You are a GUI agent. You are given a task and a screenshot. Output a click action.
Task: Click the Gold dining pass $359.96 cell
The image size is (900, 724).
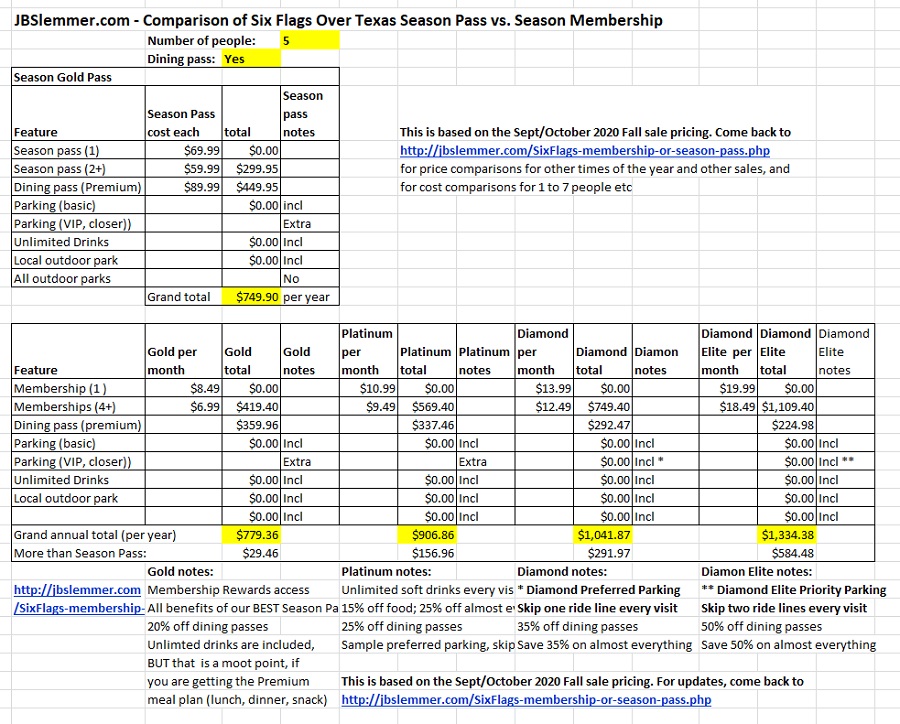251,425
